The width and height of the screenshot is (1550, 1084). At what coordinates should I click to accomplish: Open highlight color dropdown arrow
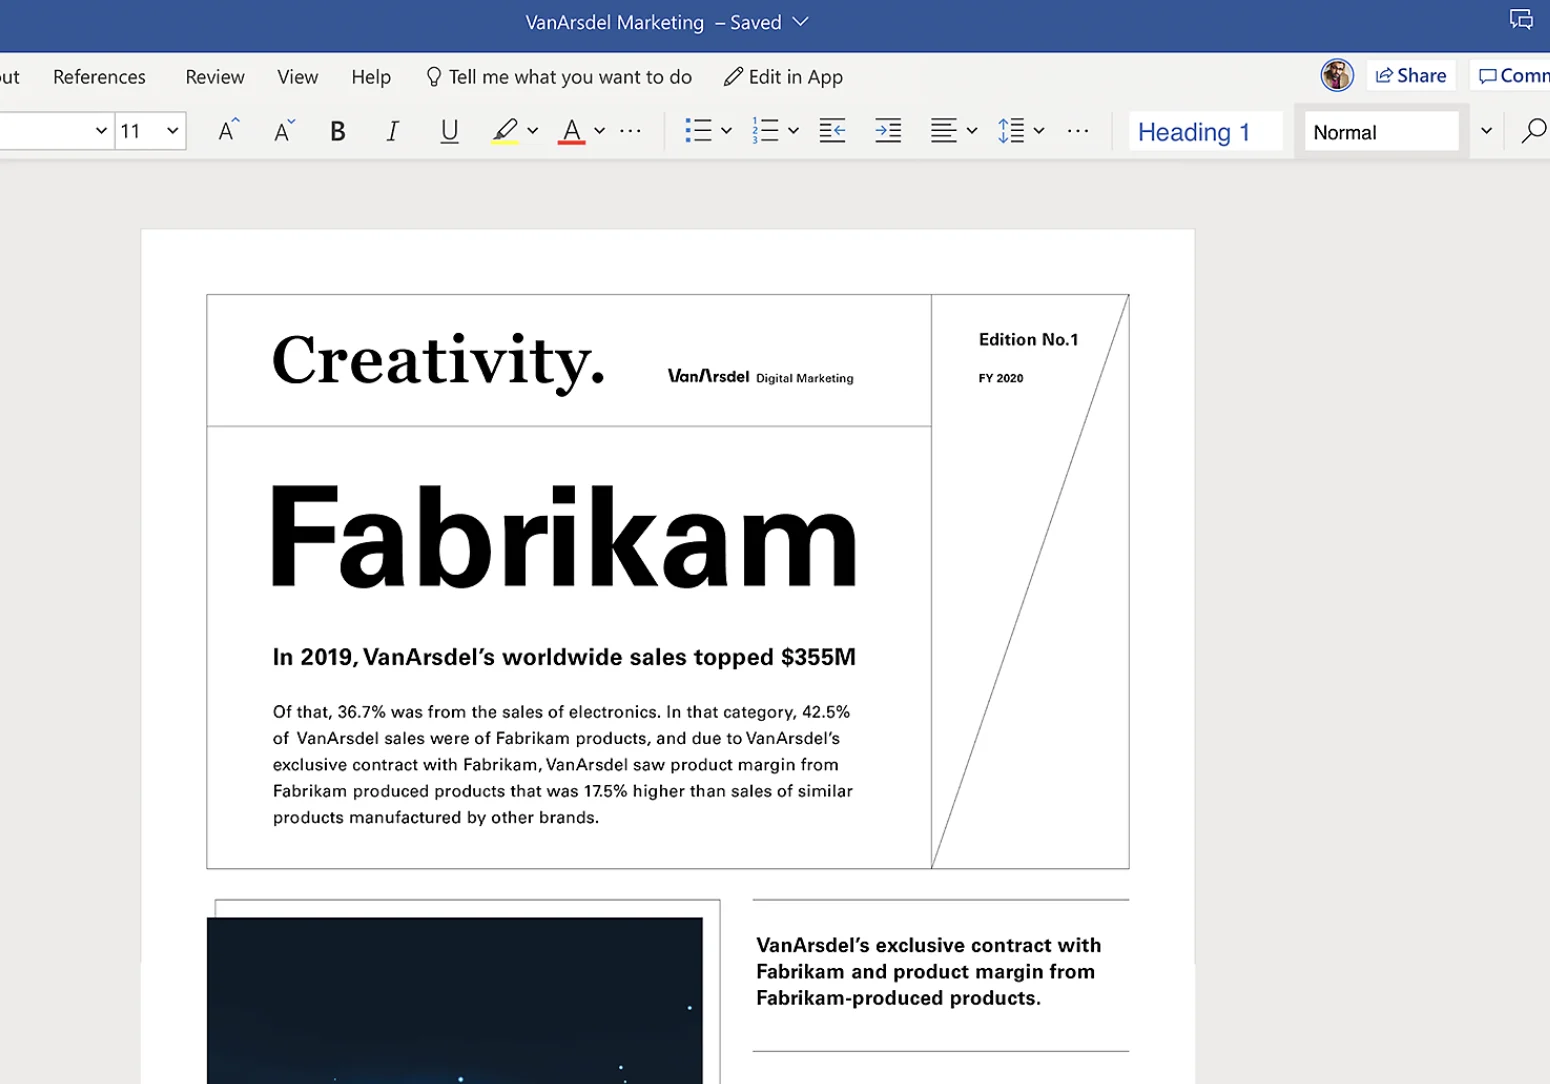[x=533, y=131]
